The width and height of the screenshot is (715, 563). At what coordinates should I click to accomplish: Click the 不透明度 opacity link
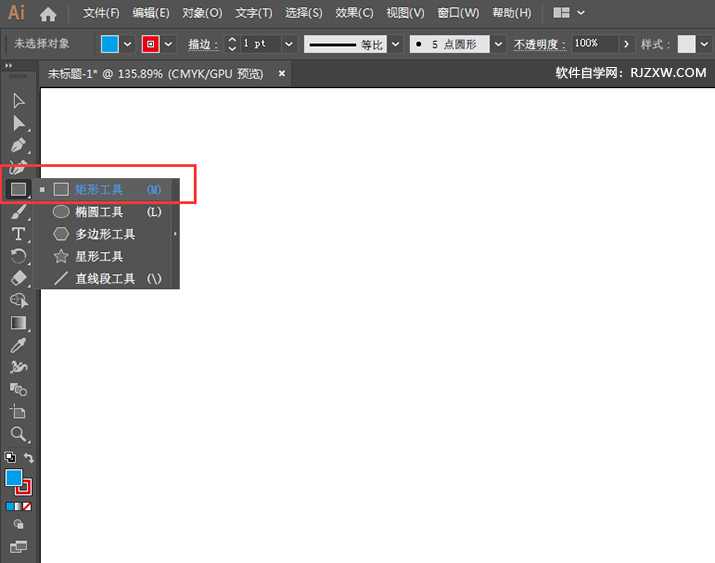(x=539, y=44)
